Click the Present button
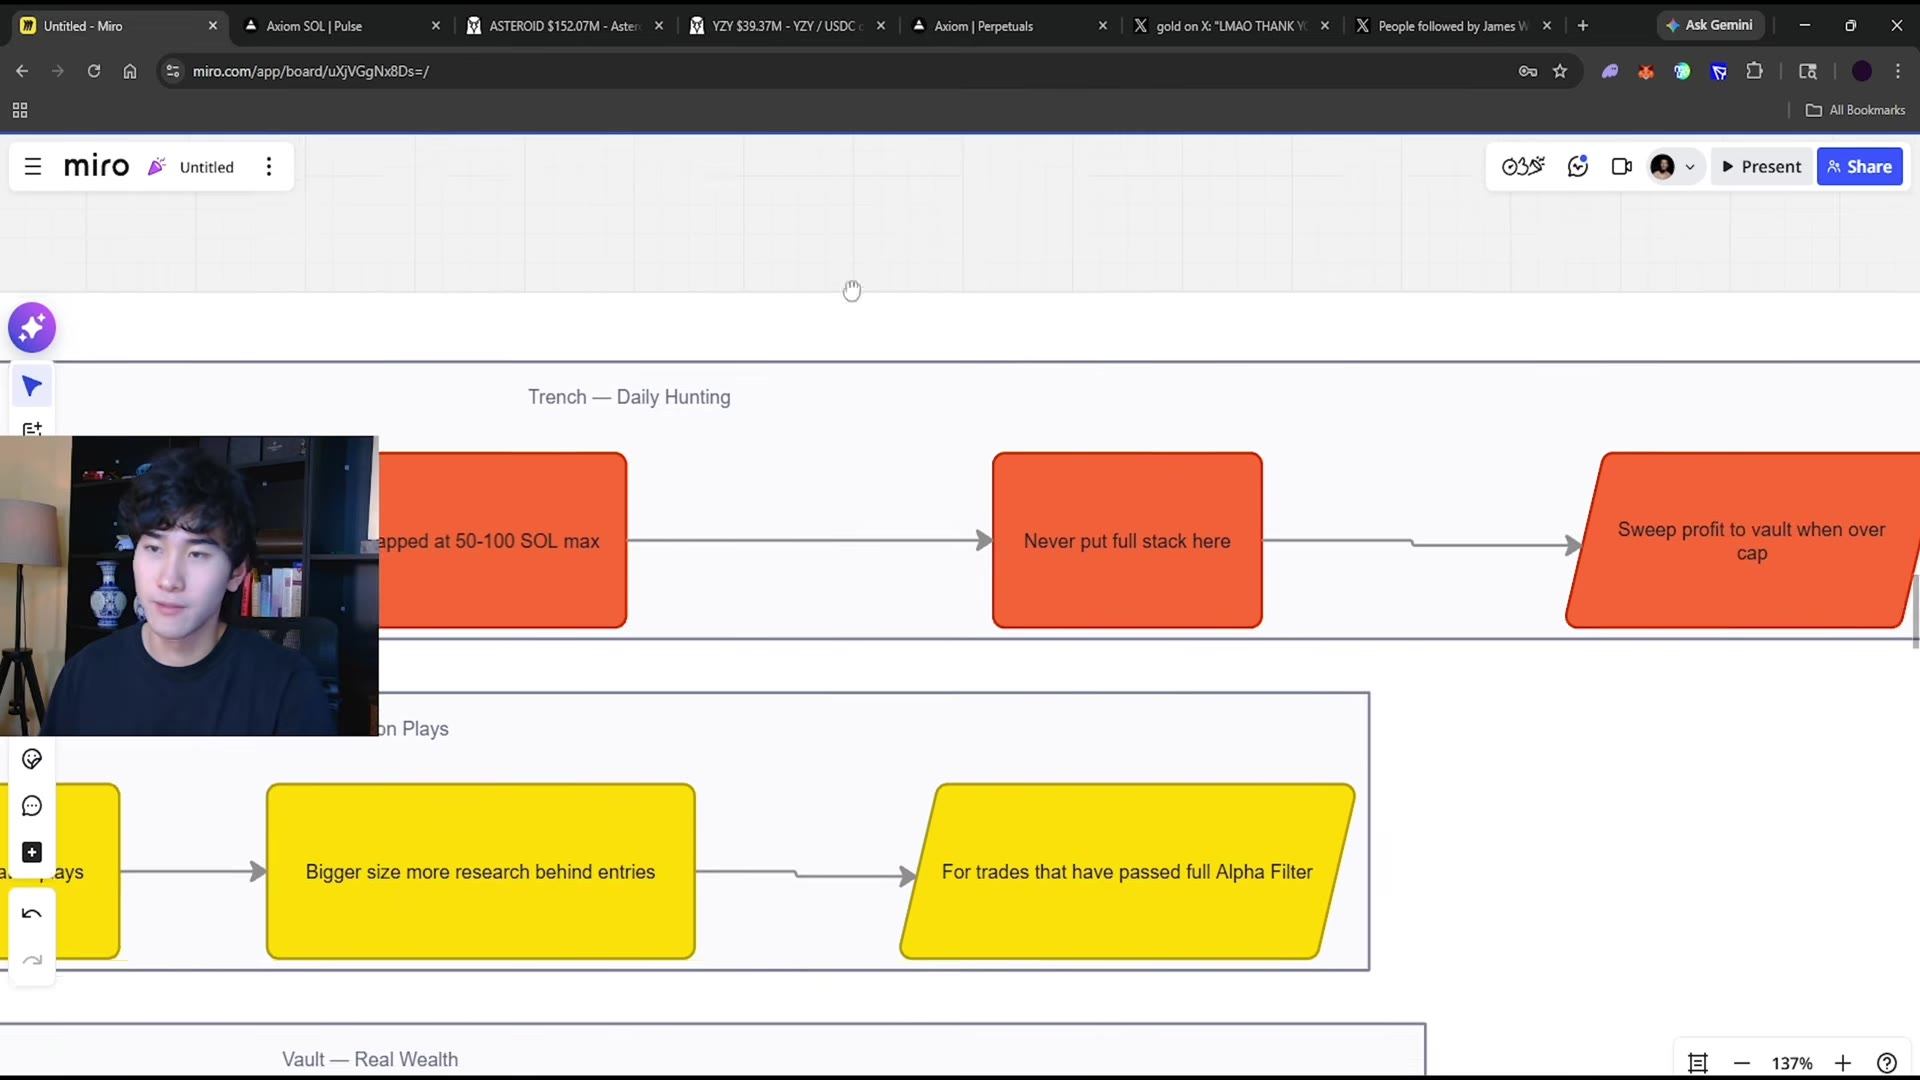Viewport: 1920px width, 1080px height. (x=1762, y=167)
